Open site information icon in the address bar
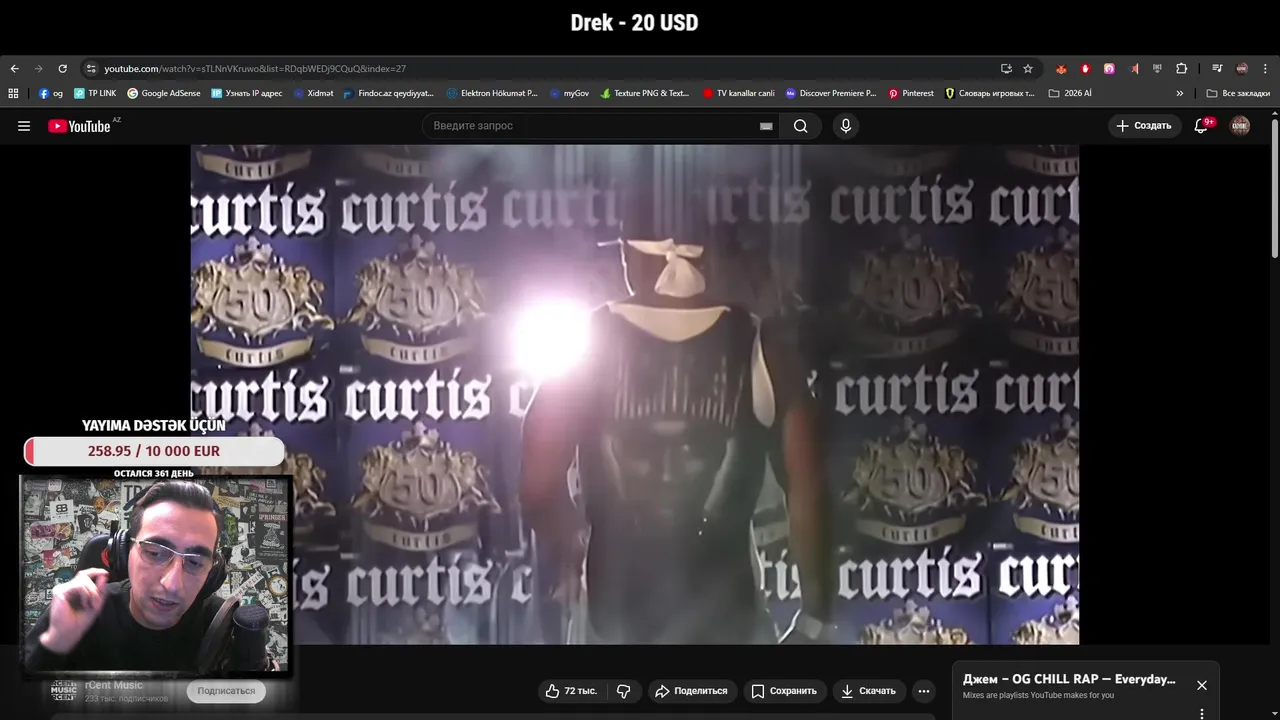This screenshot has height=720, width=1280. click(x=91, y=69)
